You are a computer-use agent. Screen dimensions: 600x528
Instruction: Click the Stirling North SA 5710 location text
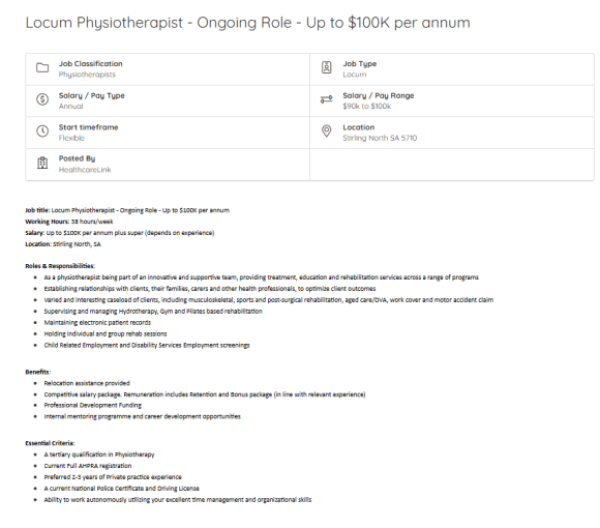[380, 138]
